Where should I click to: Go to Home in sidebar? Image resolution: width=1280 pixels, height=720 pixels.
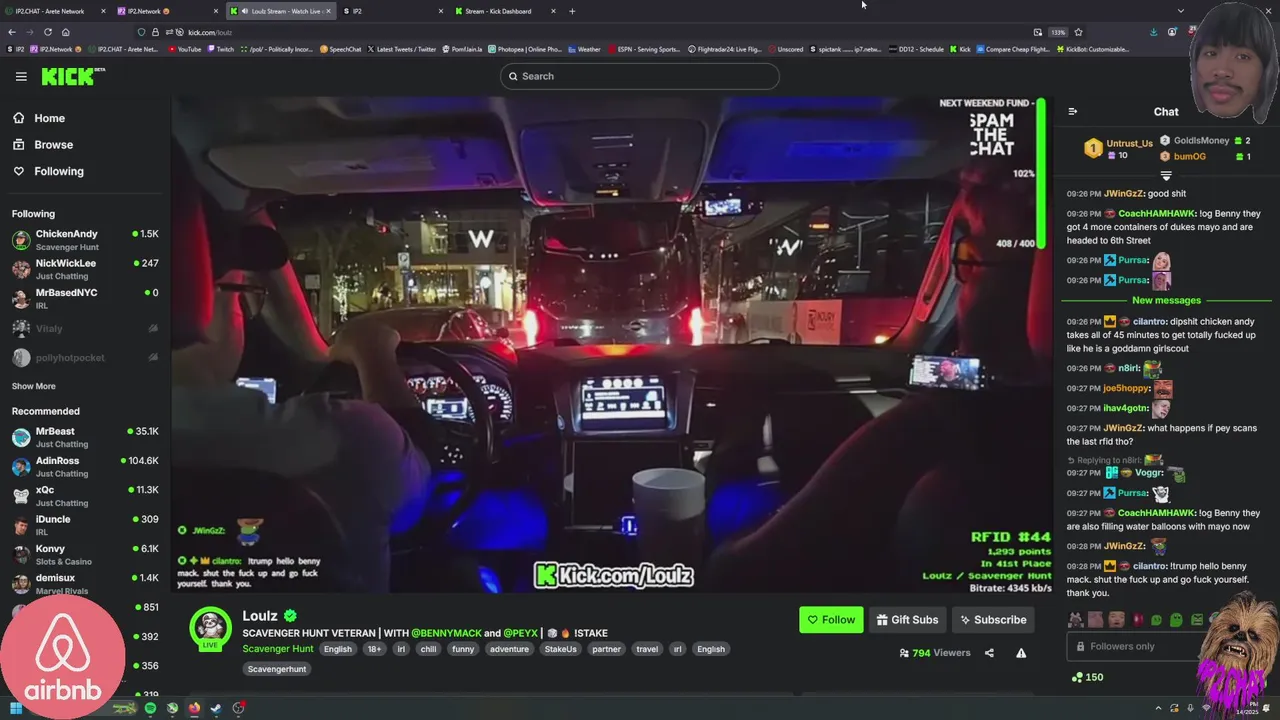[x=39, y=118]
